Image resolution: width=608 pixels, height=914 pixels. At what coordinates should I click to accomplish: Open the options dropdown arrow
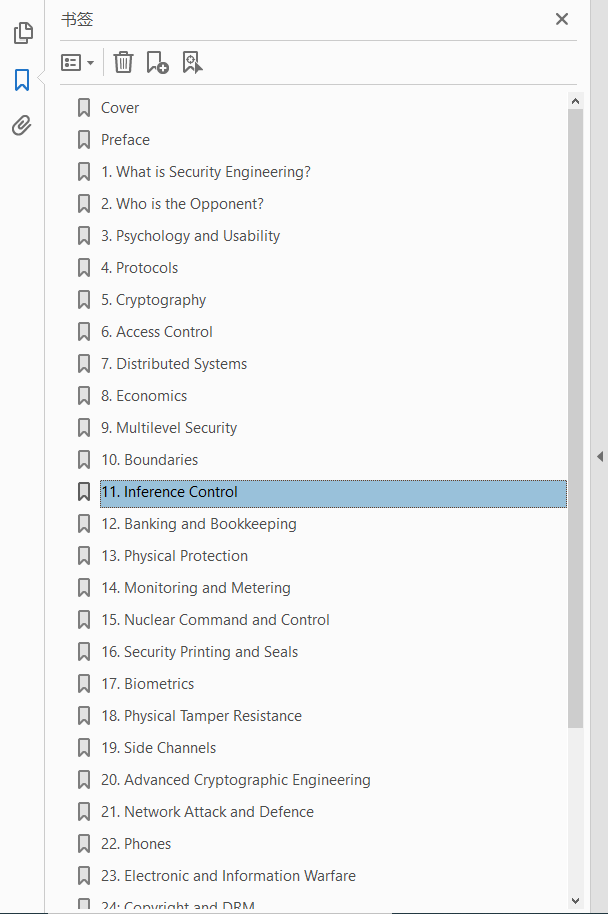(x=89, y=62)
